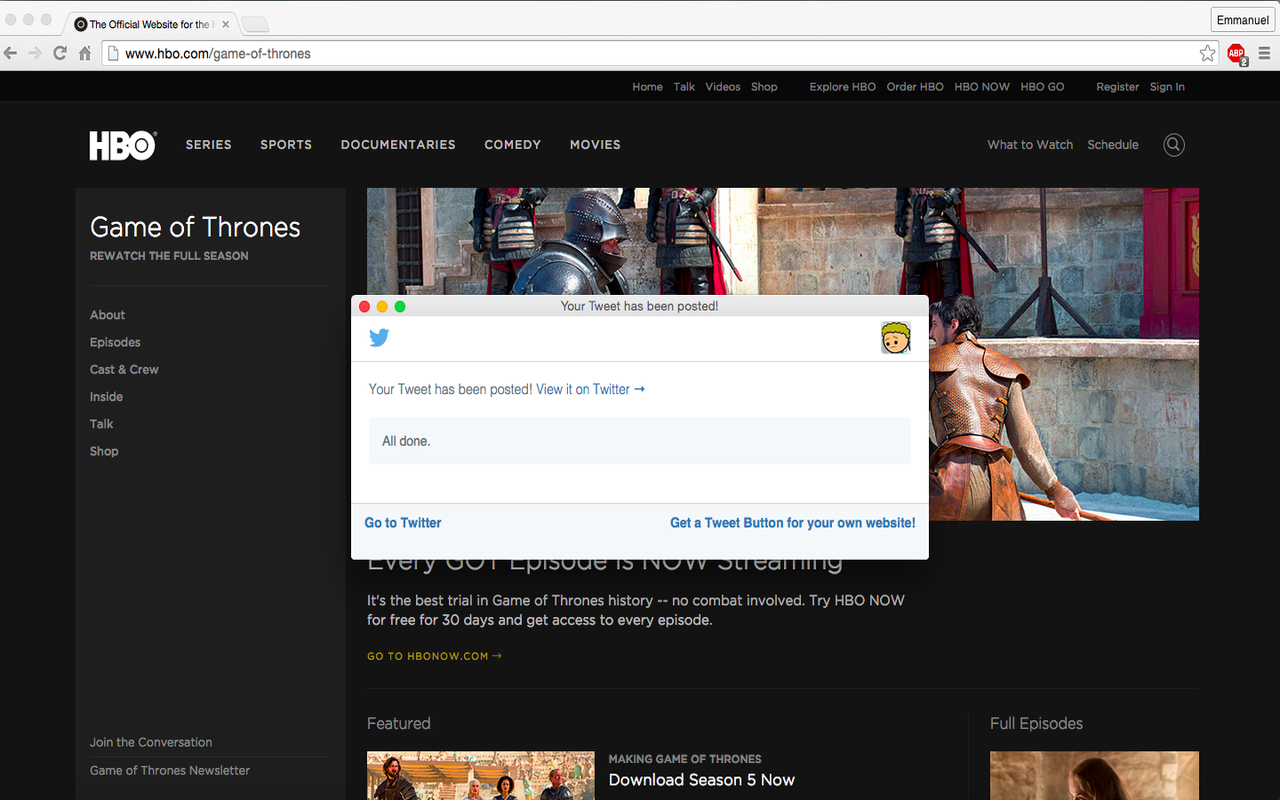This screenshot has height=800, width=1280.
Task: Click View it on Twitter link
Action: [x=590, y=389]
